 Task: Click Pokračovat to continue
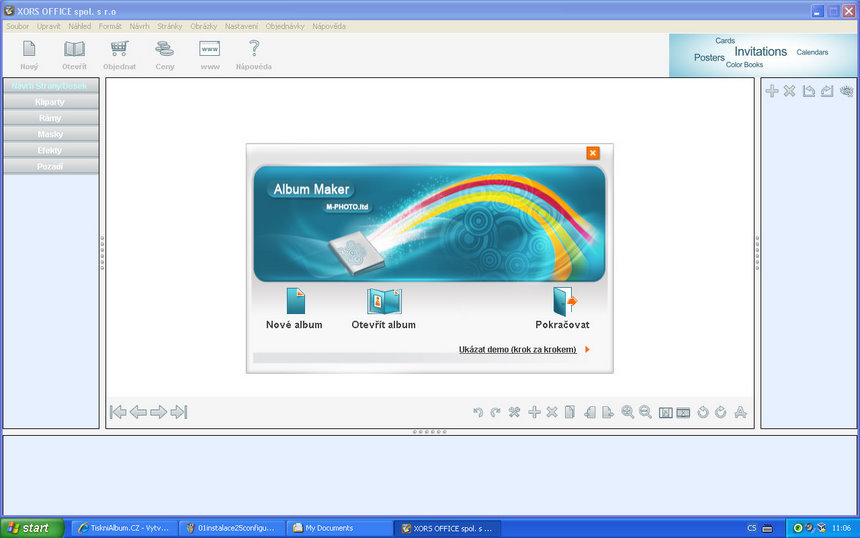(562, 309)
